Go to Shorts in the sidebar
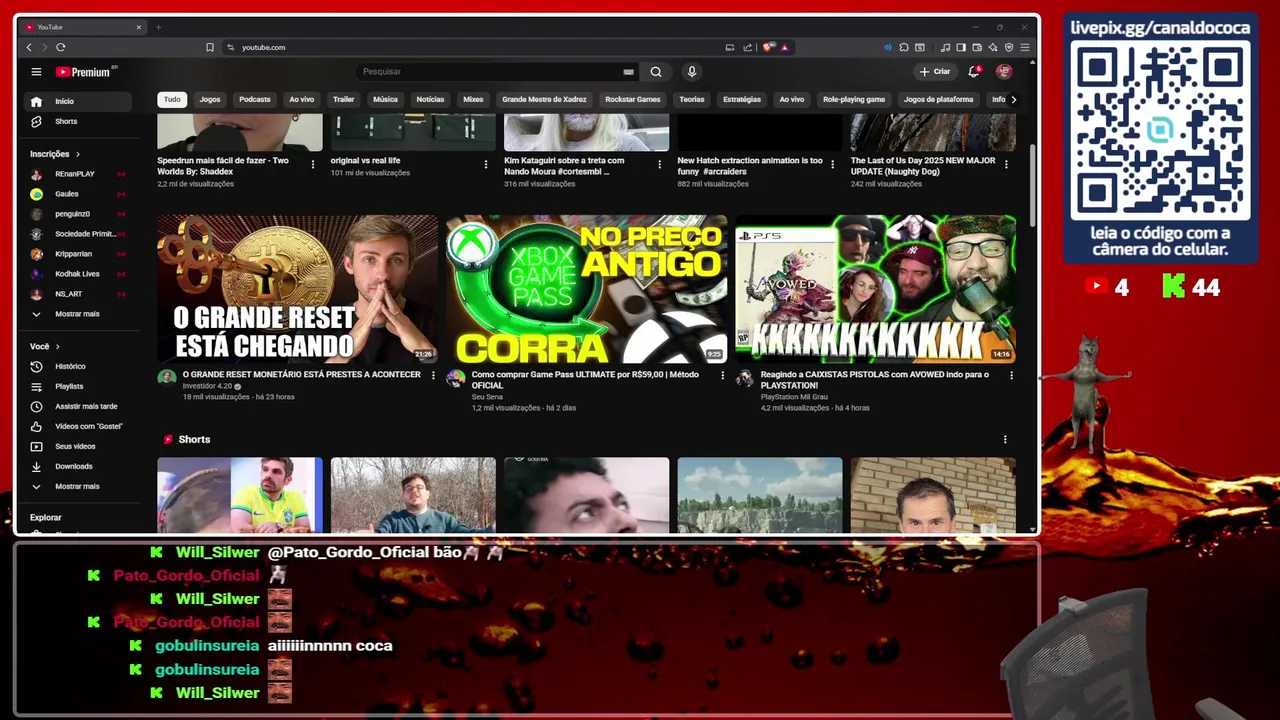The image size is (1280, 720). click(78, 121)
